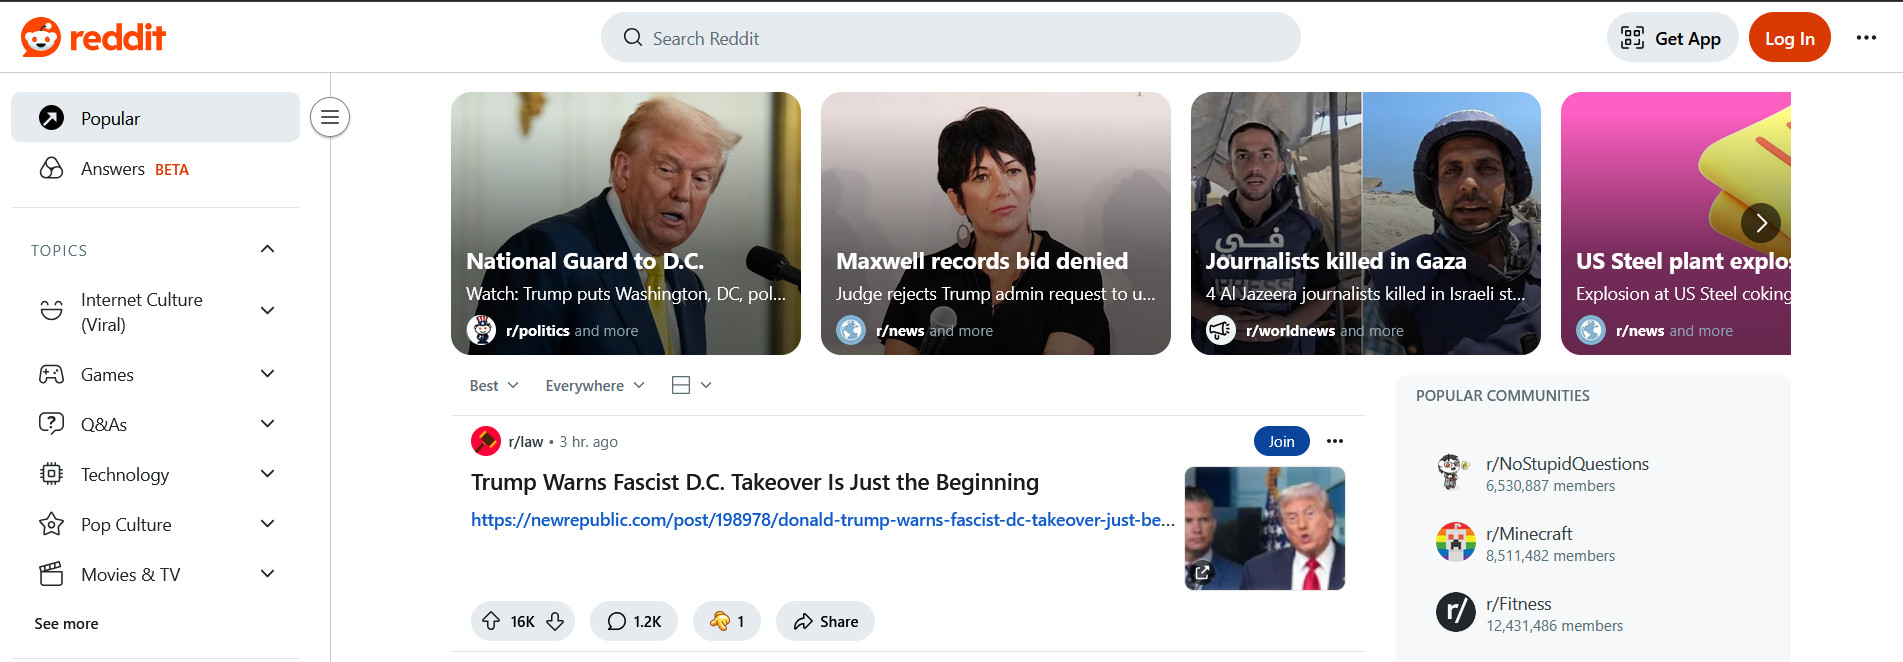Click the Games controller icon
The width and height of the screenshot is (1903, 662).
point(51,374)
